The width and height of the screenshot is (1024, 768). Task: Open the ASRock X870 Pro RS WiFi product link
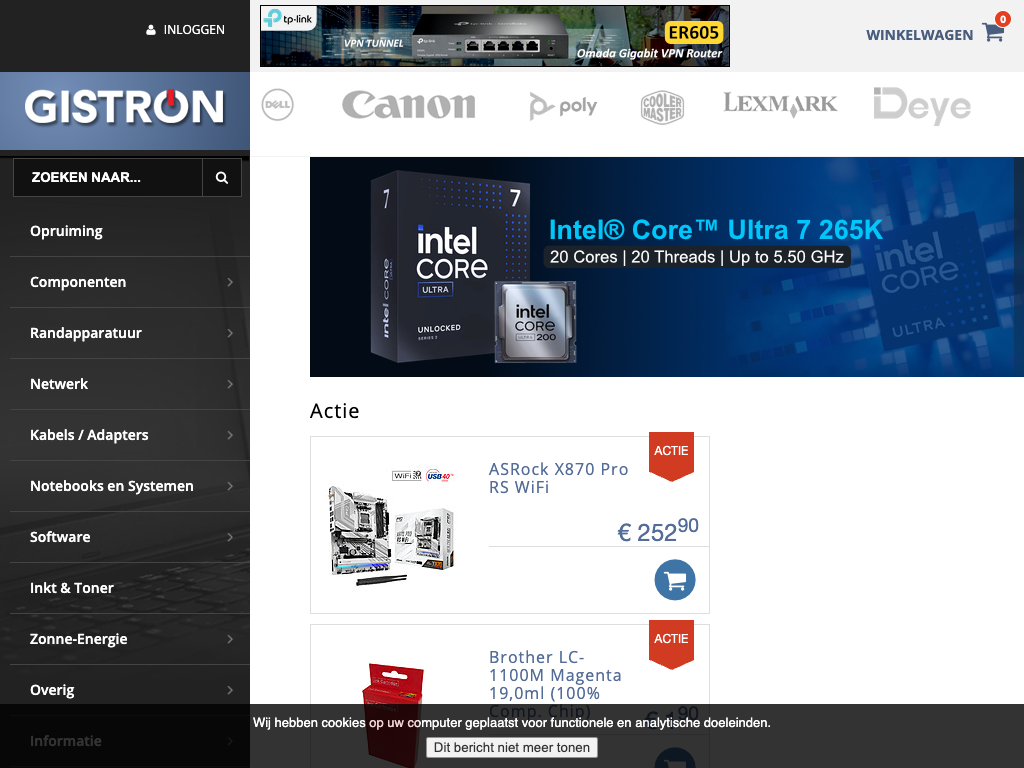pyautogui.click(x=558, y=478)
